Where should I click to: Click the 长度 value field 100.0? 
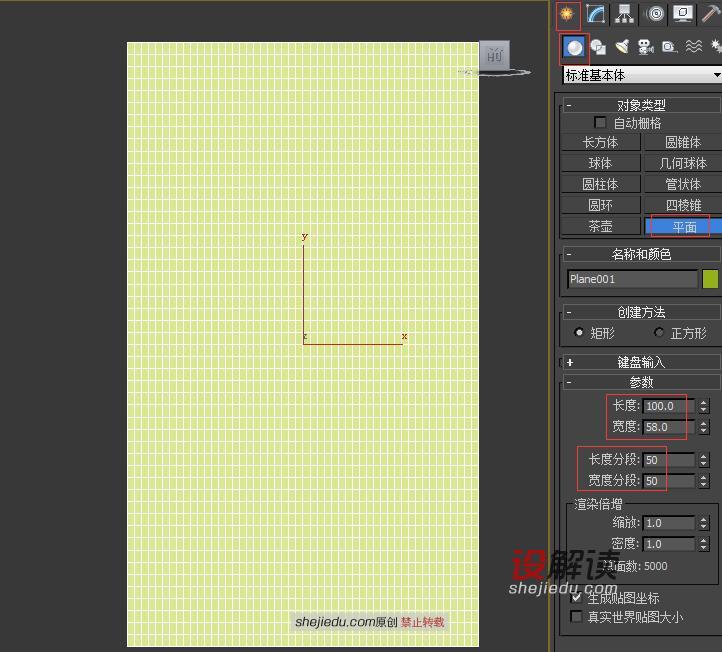[x=669, y=406]
